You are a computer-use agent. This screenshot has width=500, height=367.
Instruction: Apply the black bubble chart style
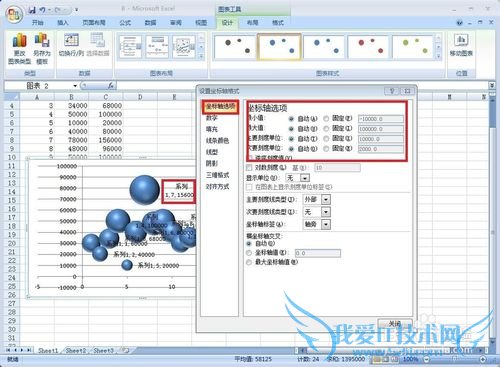click(x=235, y=47)
